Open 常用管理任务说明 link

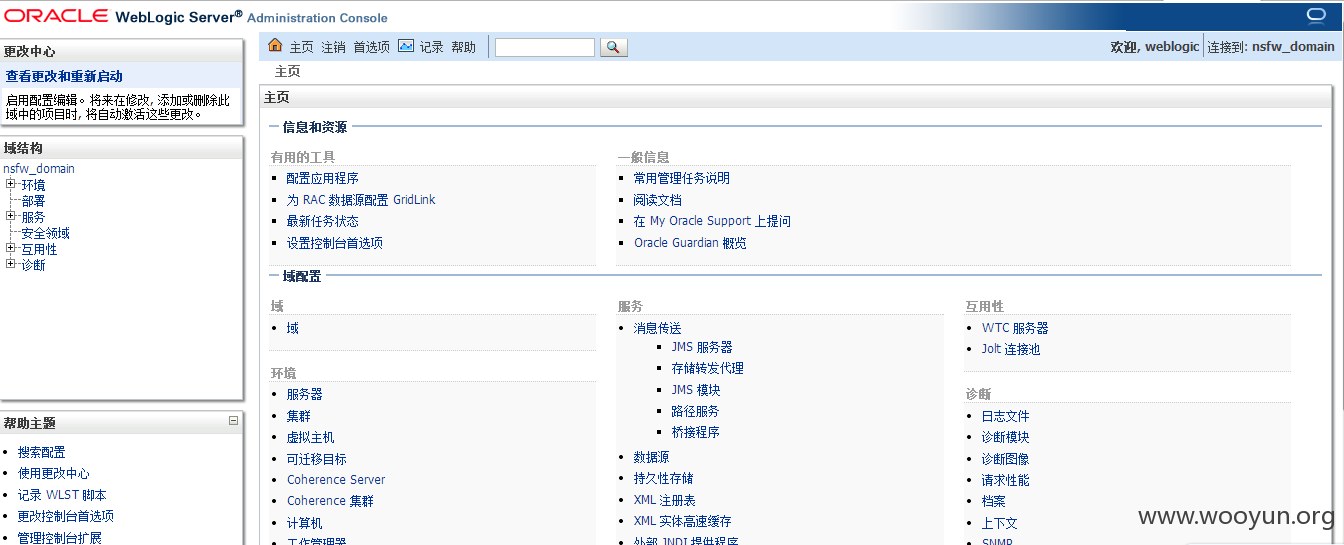pos(681,178)
